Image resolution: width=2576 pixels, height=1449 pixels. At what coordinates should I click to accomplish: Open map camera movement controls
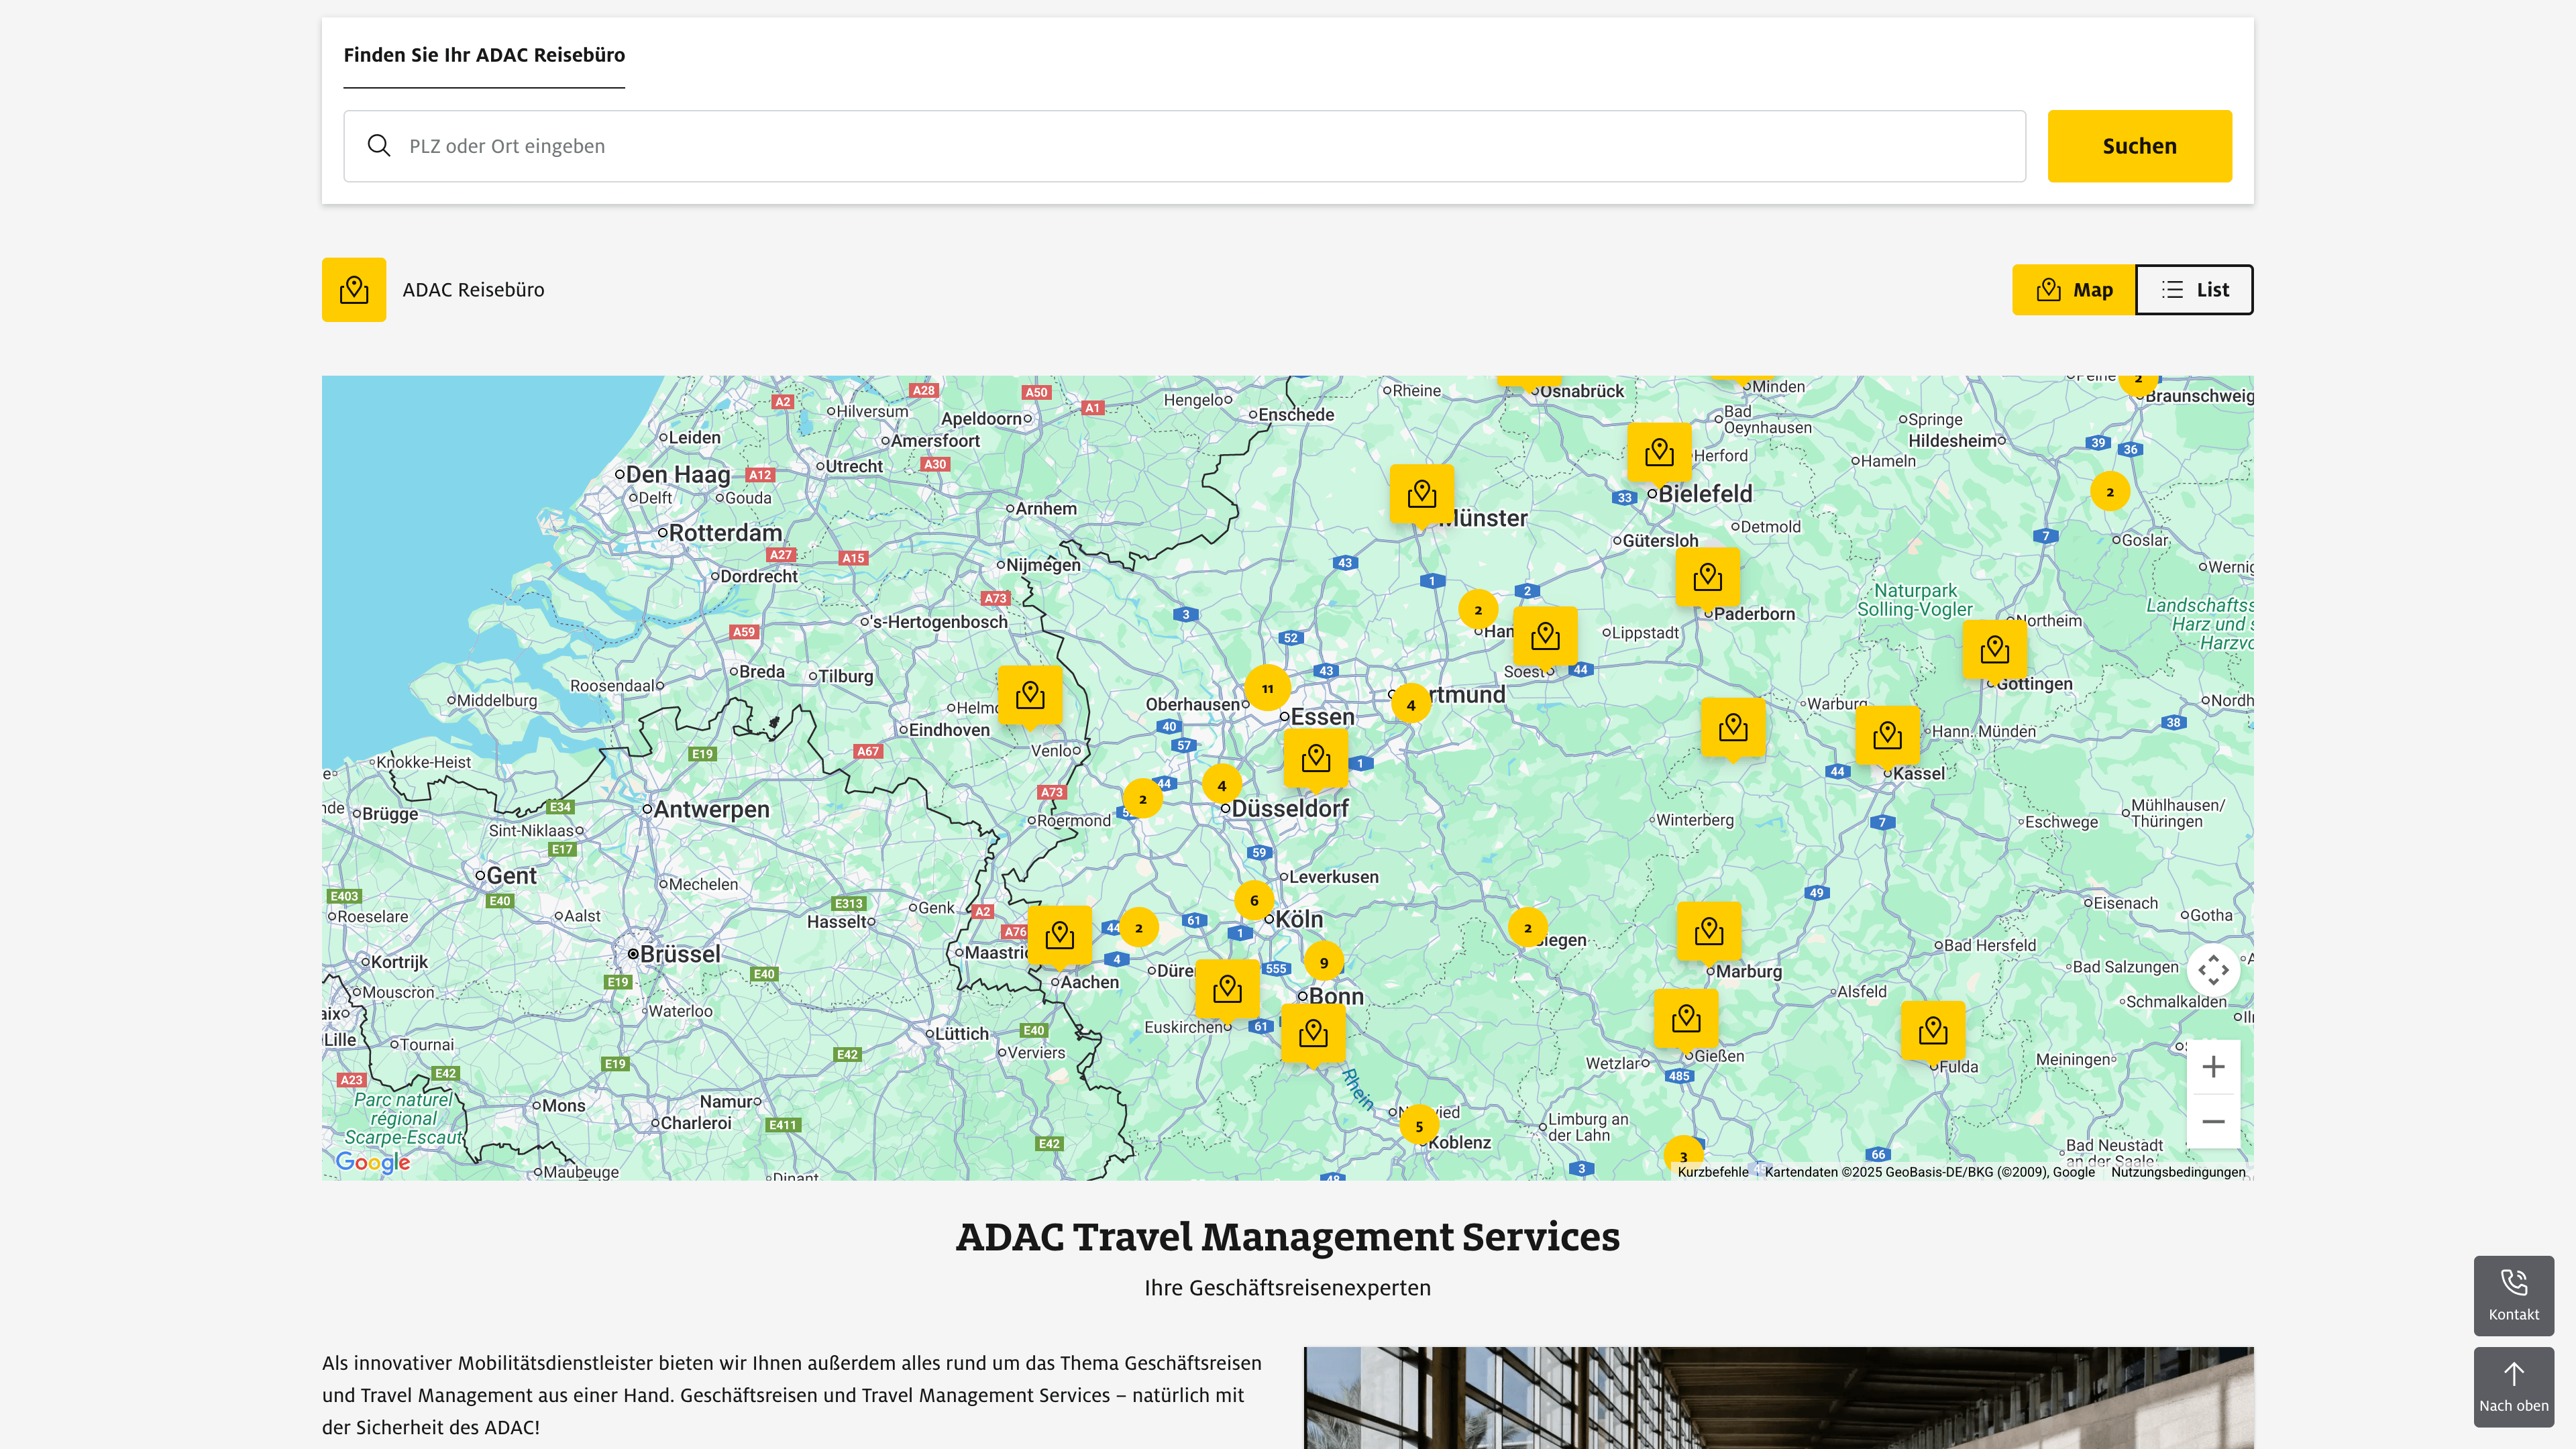(2213, 969)
